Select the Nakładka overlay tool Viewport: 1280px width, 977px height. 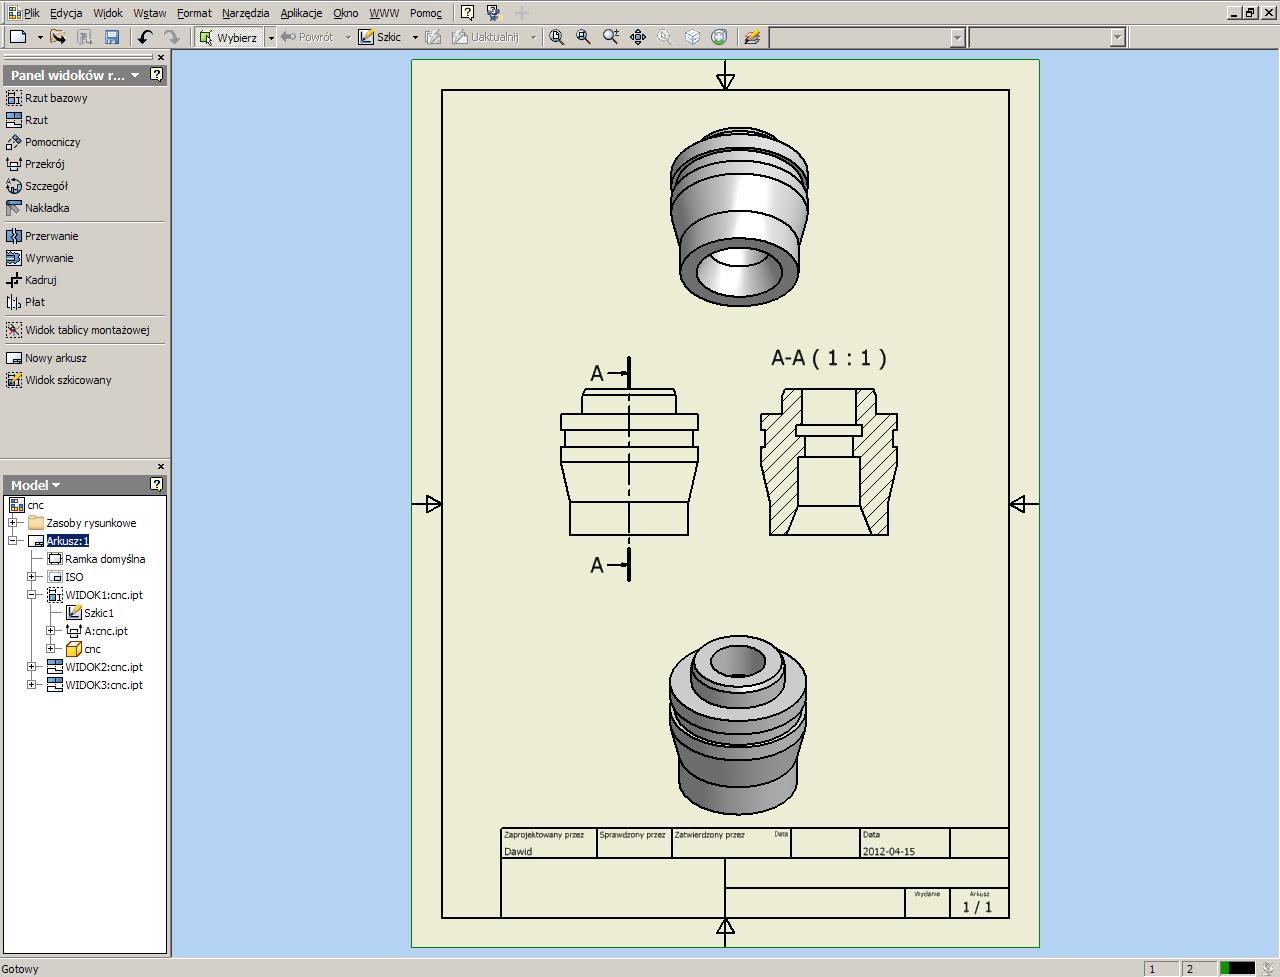[38, 208]
